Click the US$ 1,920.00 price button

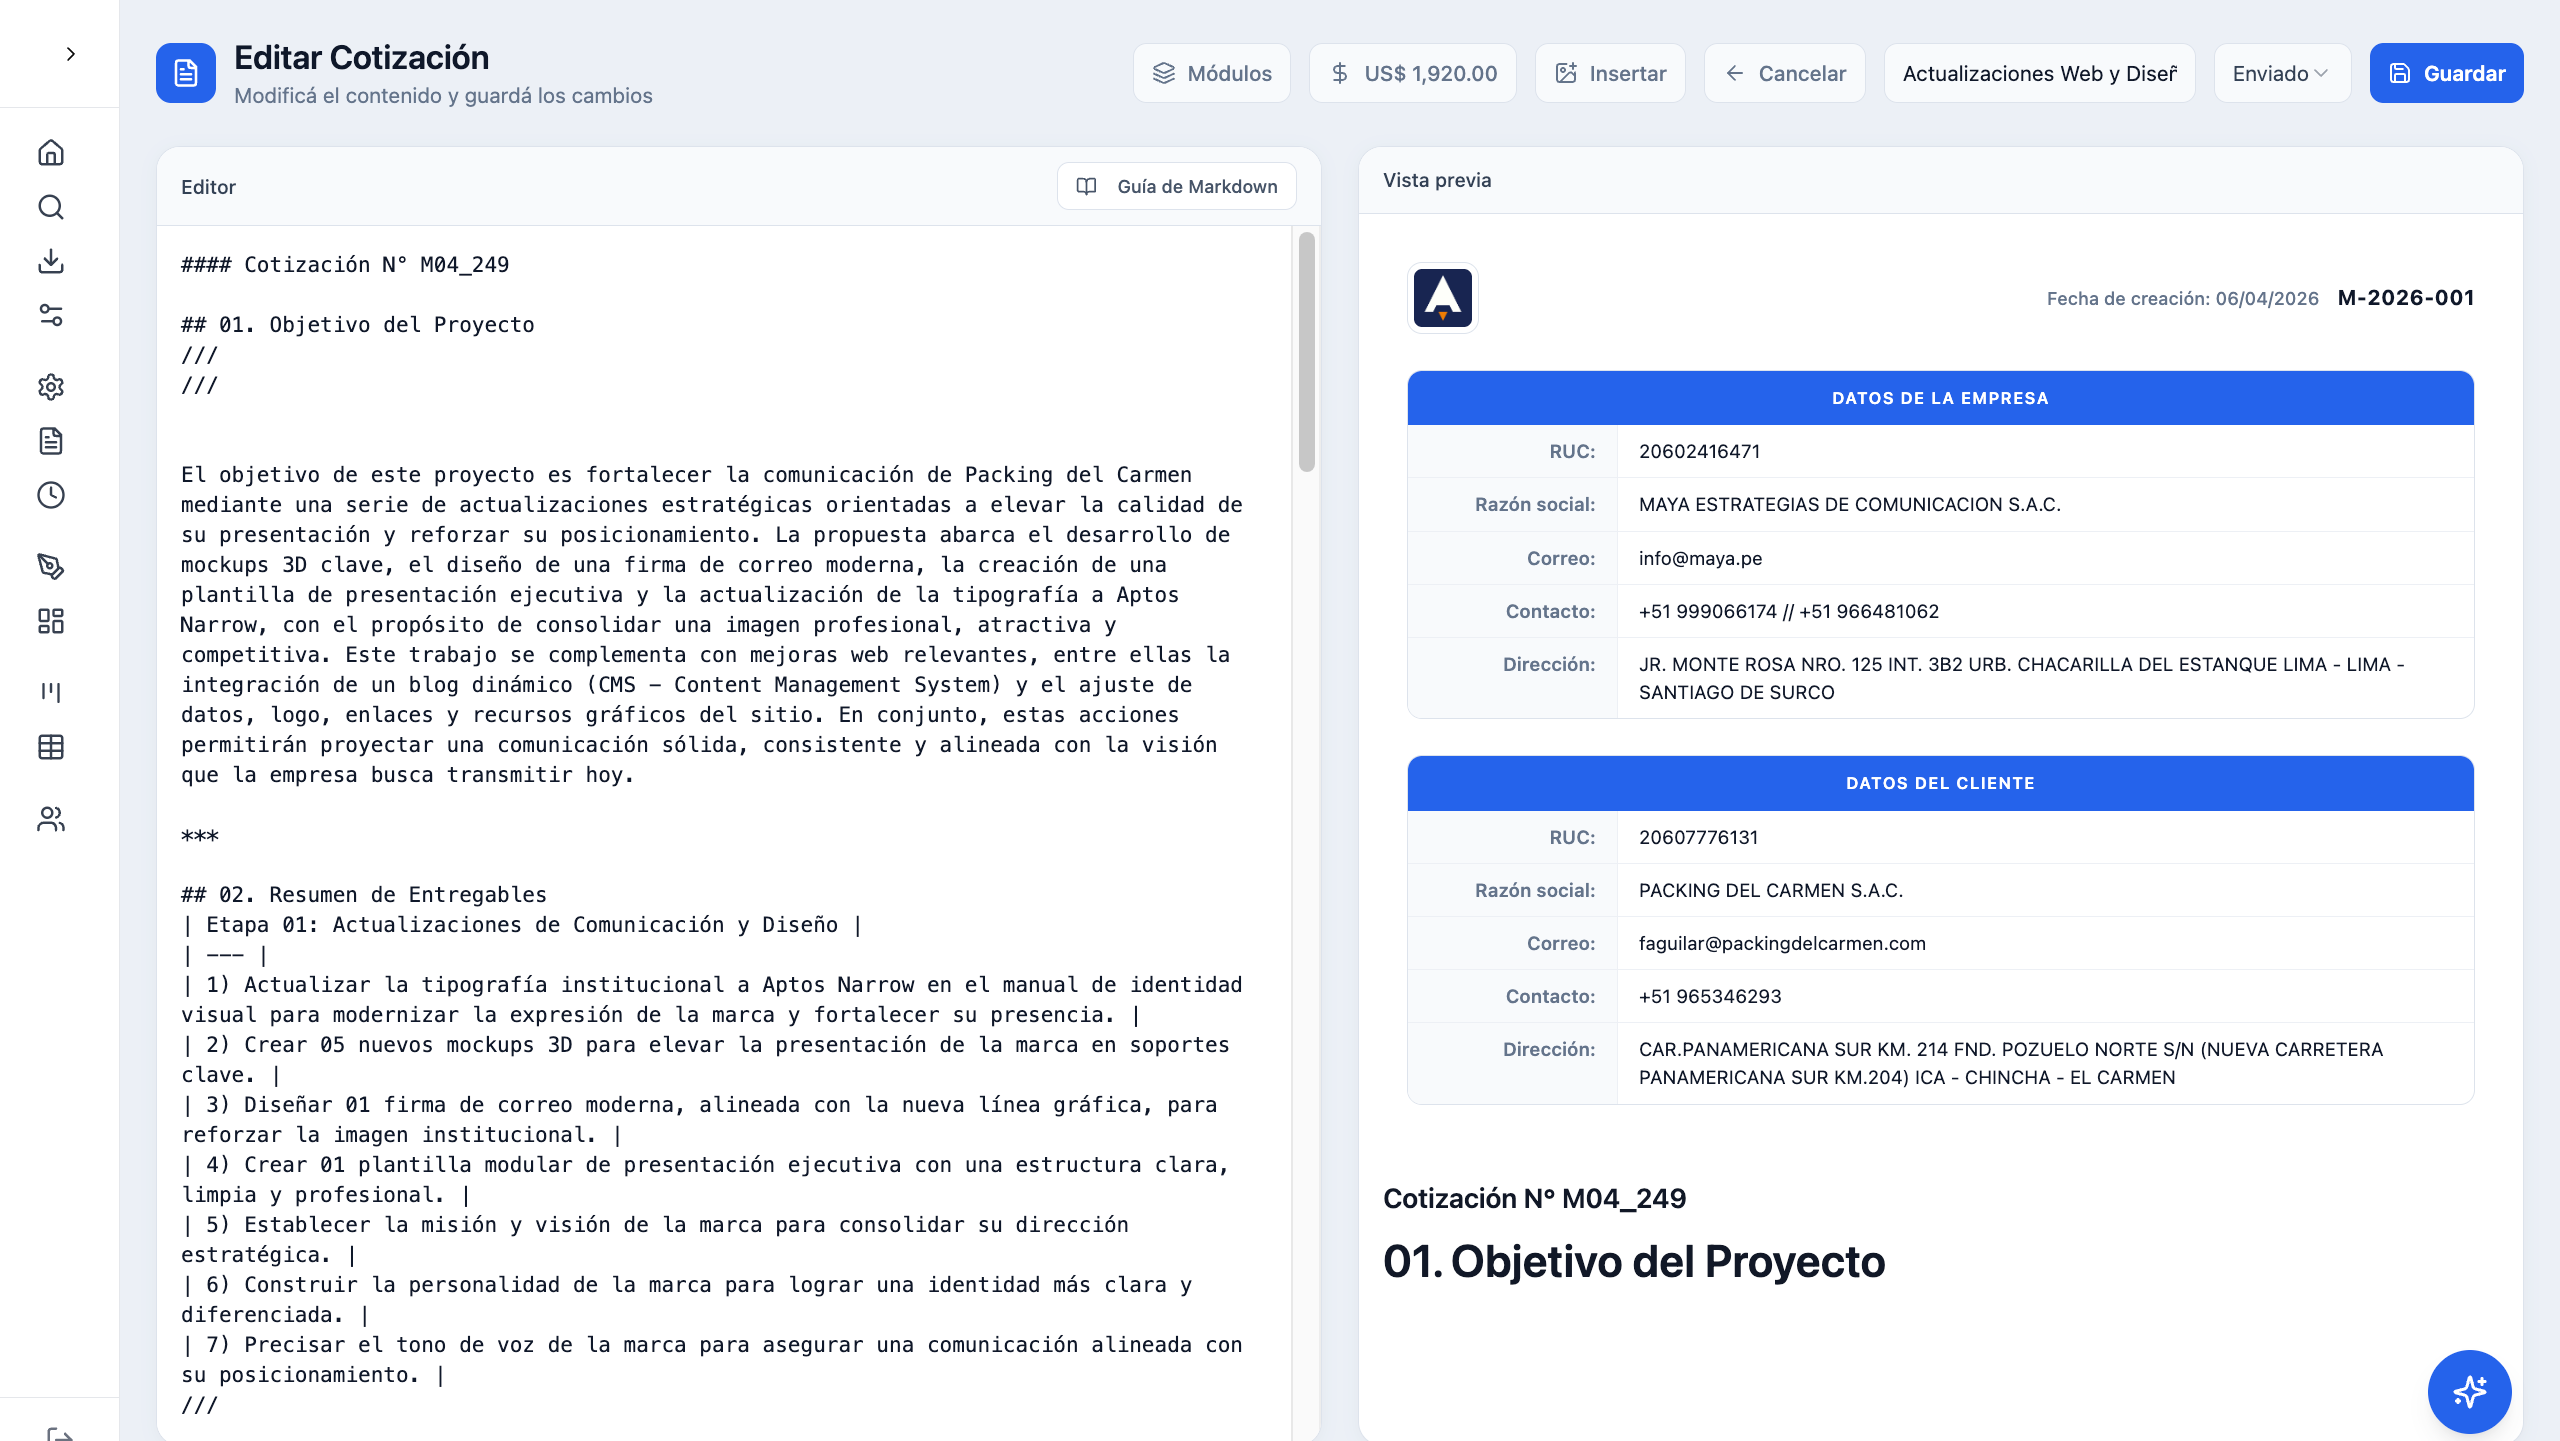pyautogui.click(x=1413, y=73)
